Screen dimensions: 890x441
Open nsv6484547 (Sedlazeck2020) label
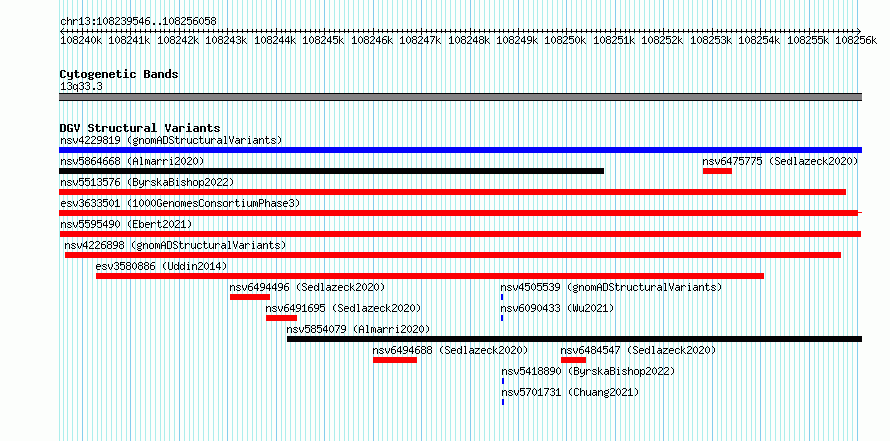[638, 350]
